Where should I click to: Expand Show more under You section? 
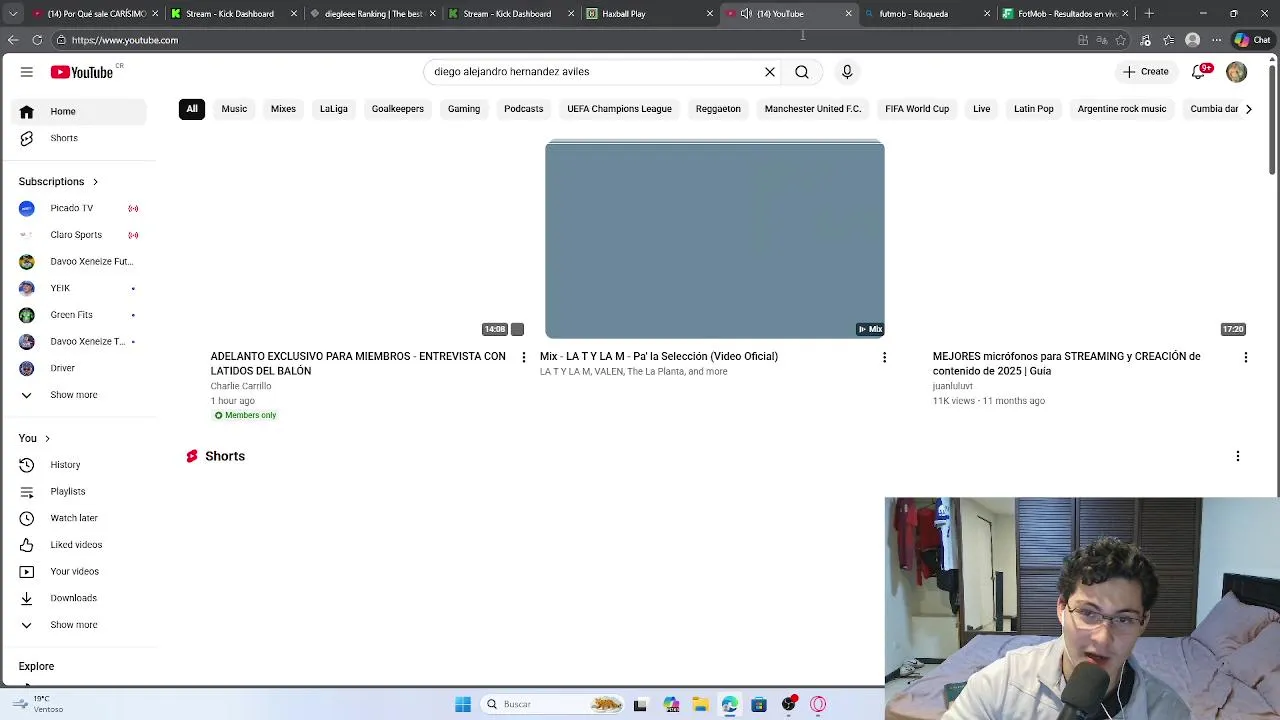pyautogui.click(x=75, y=625)
